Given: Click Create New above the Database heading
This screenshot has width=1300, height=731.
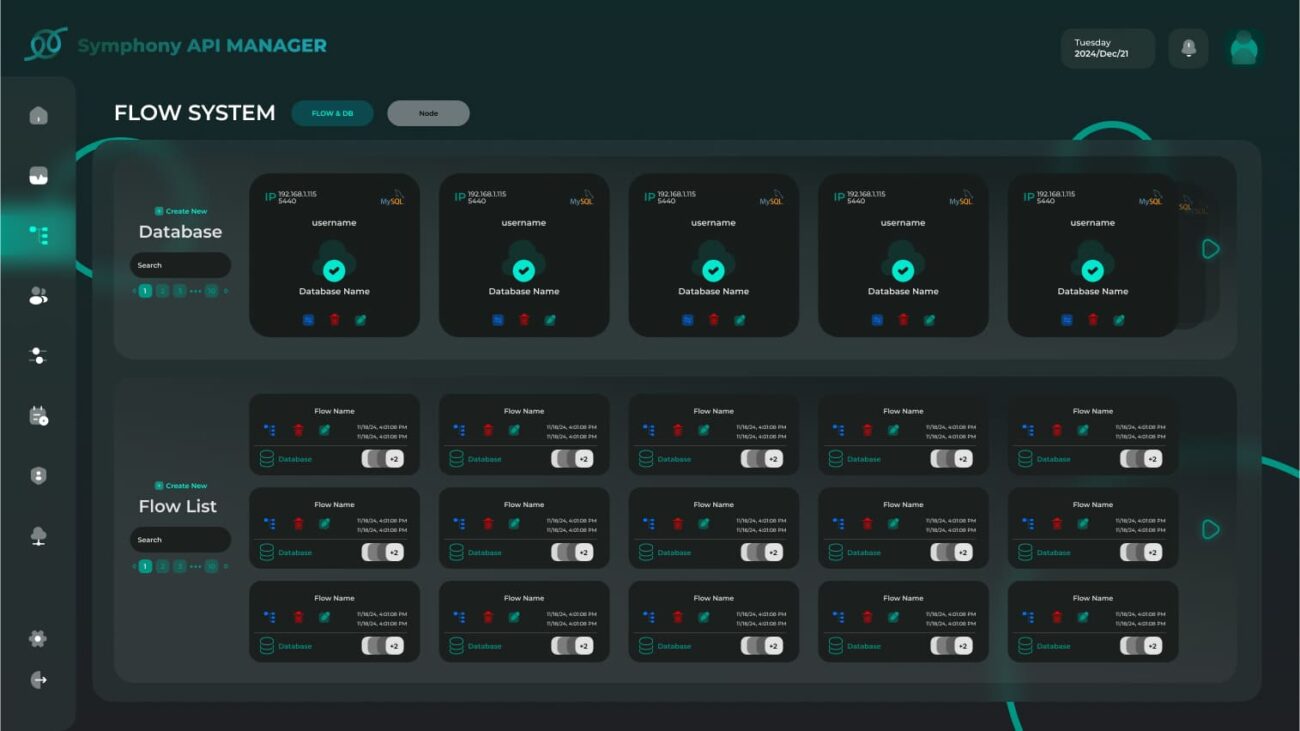Looking at the screenshot, I should (181, 211).
